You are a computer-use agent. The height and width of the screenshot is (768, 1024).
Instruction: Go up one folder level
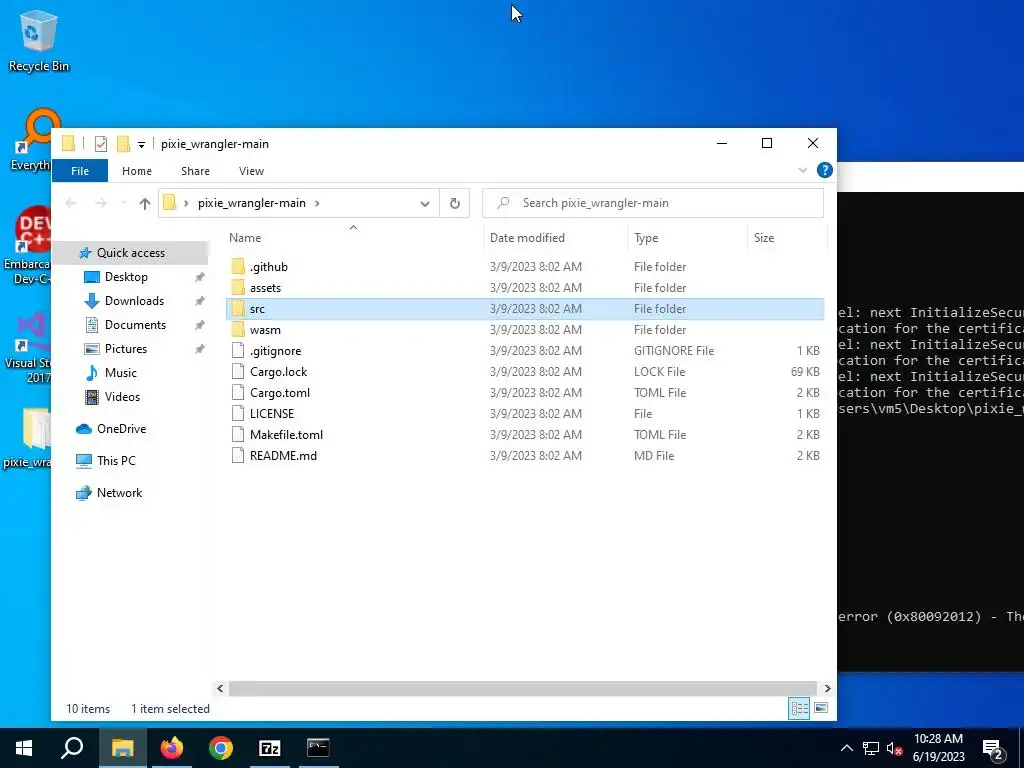145,203
